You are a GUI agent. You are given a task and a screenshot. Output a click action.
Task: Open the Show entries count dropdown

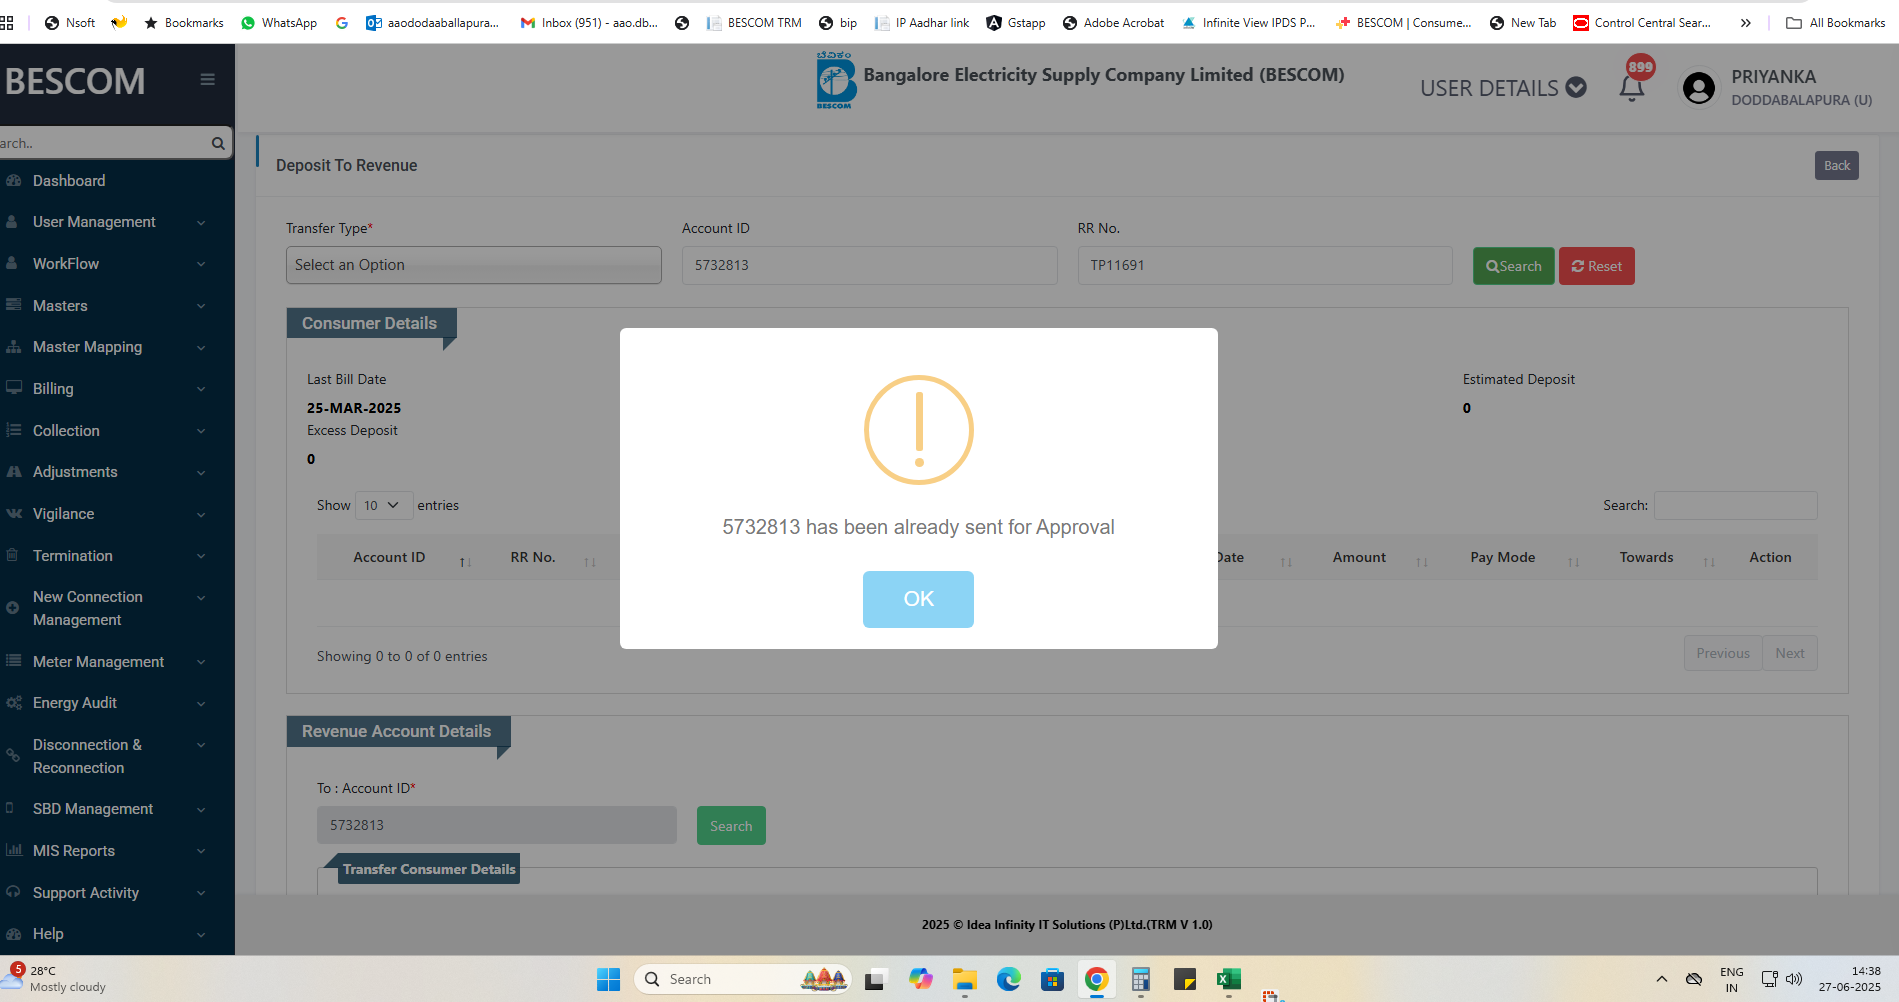[382, 505]
